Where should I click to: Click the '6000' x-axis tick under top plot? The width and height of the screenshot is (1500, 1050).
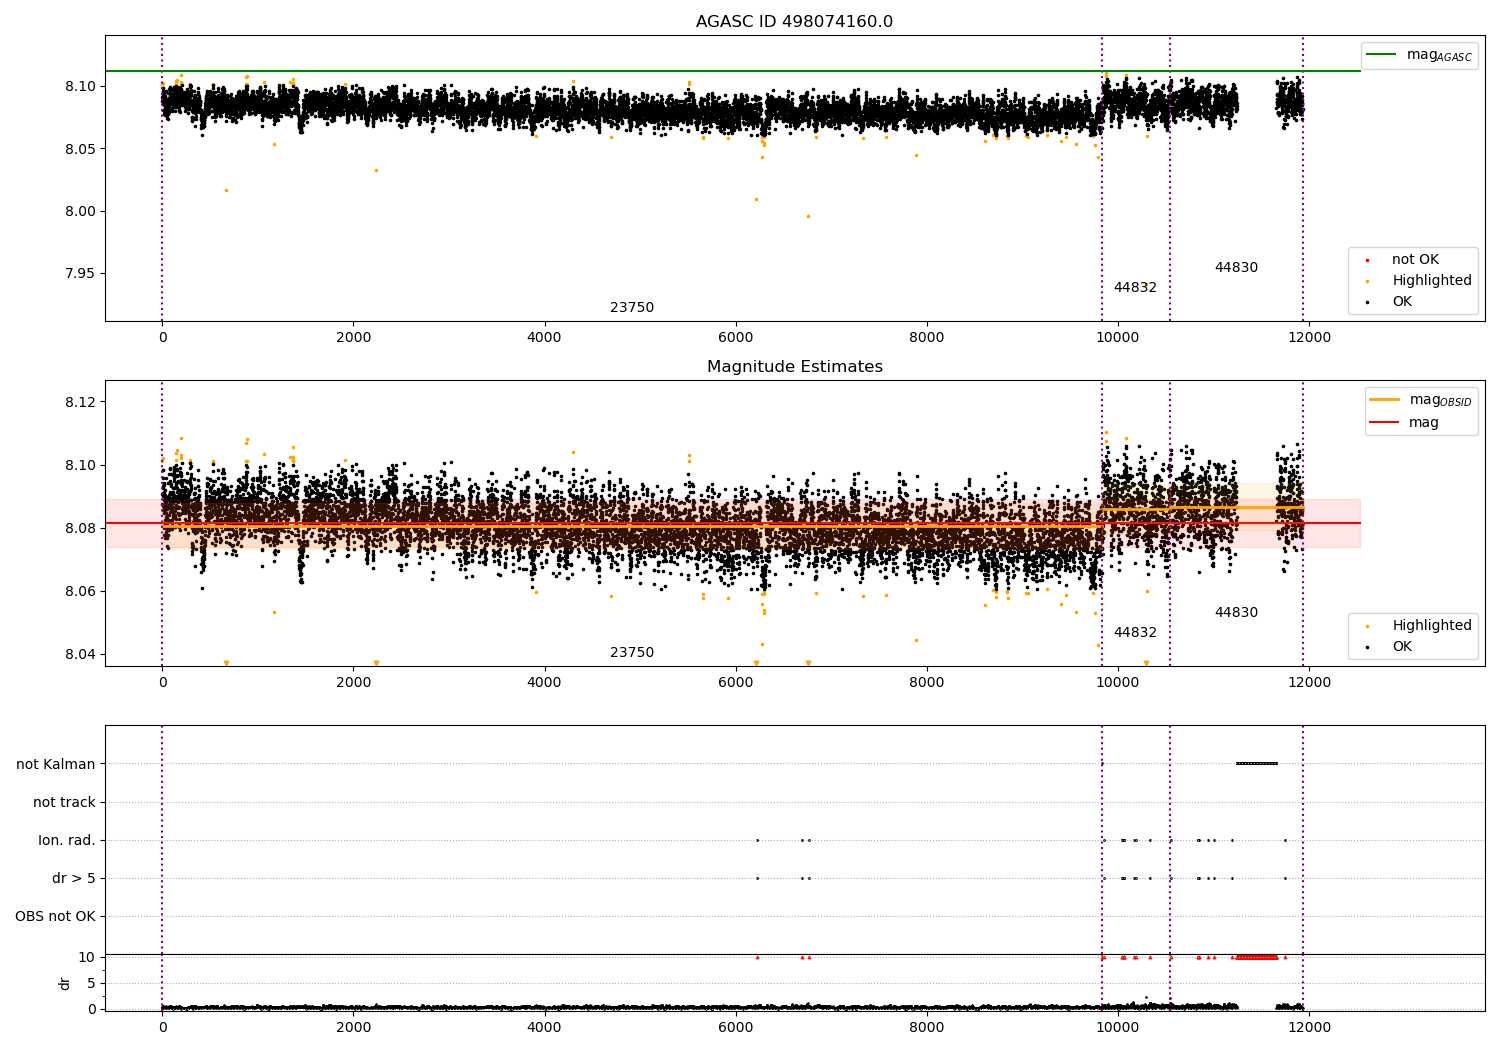[736, 338]
